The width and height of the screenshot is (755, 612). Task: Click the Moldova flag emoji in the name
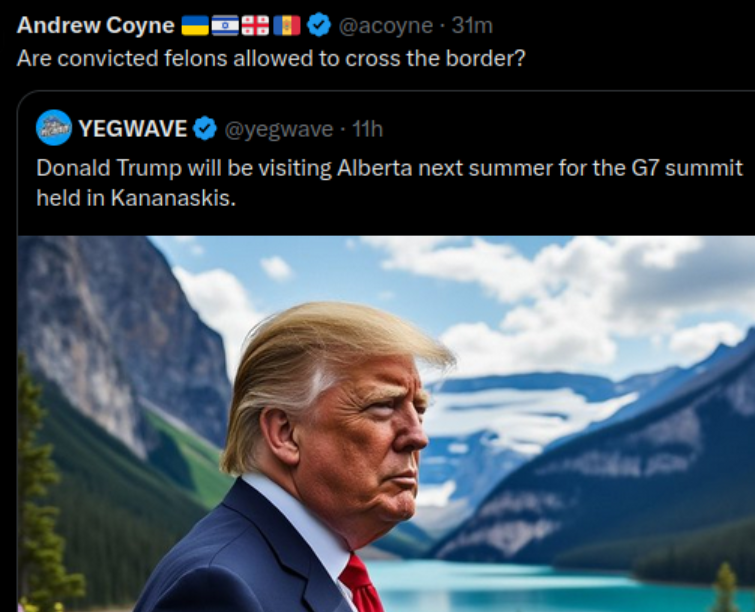point(287,26)
